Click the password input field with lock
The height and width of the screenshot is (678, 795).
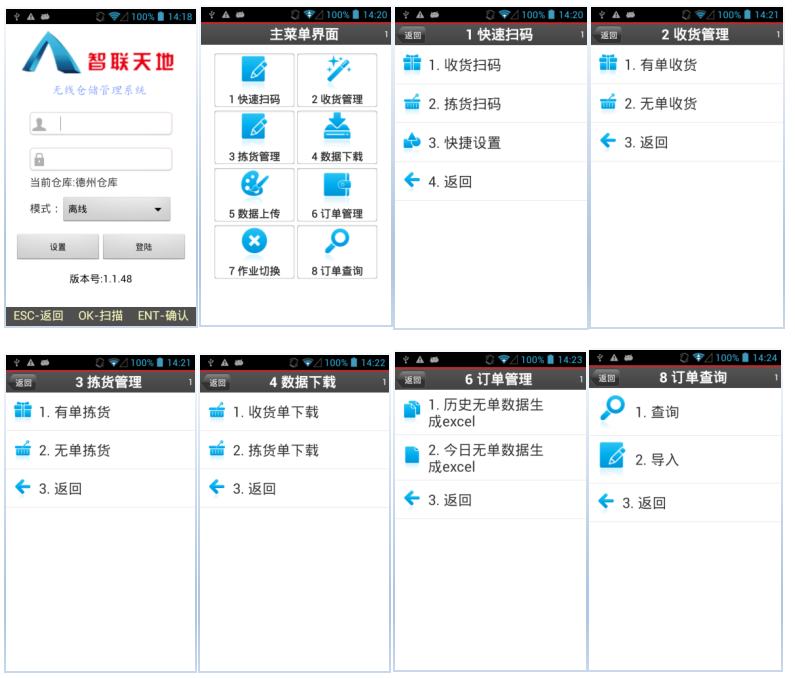tap(101, 160)
